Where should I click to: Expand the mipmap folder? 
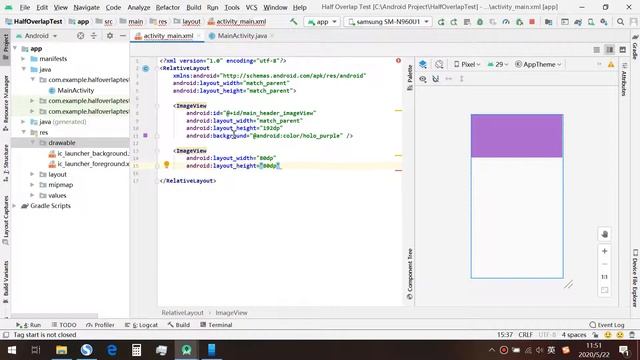[x=32, y=184]
